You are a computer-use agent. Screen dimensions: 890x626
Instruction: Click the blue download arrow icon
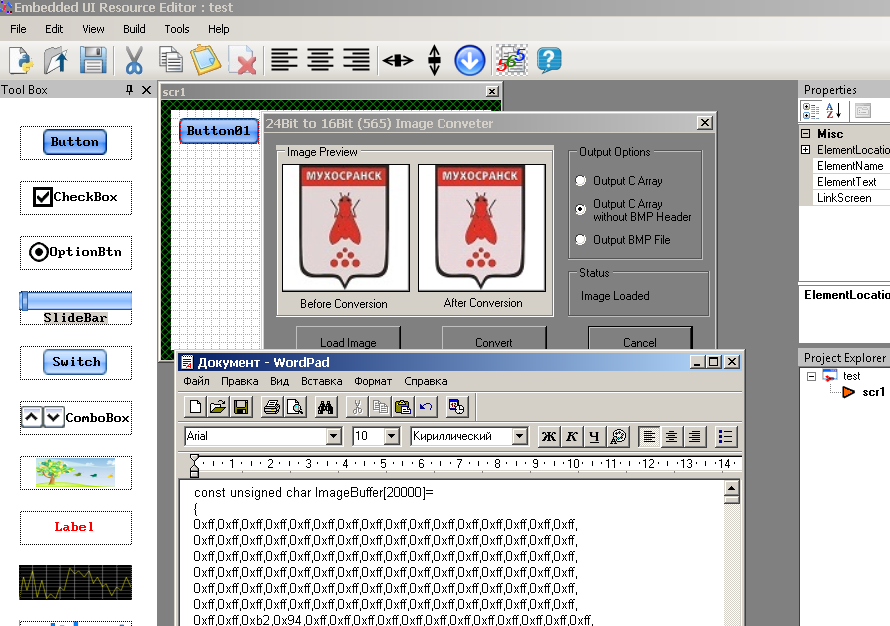(469, 60)
